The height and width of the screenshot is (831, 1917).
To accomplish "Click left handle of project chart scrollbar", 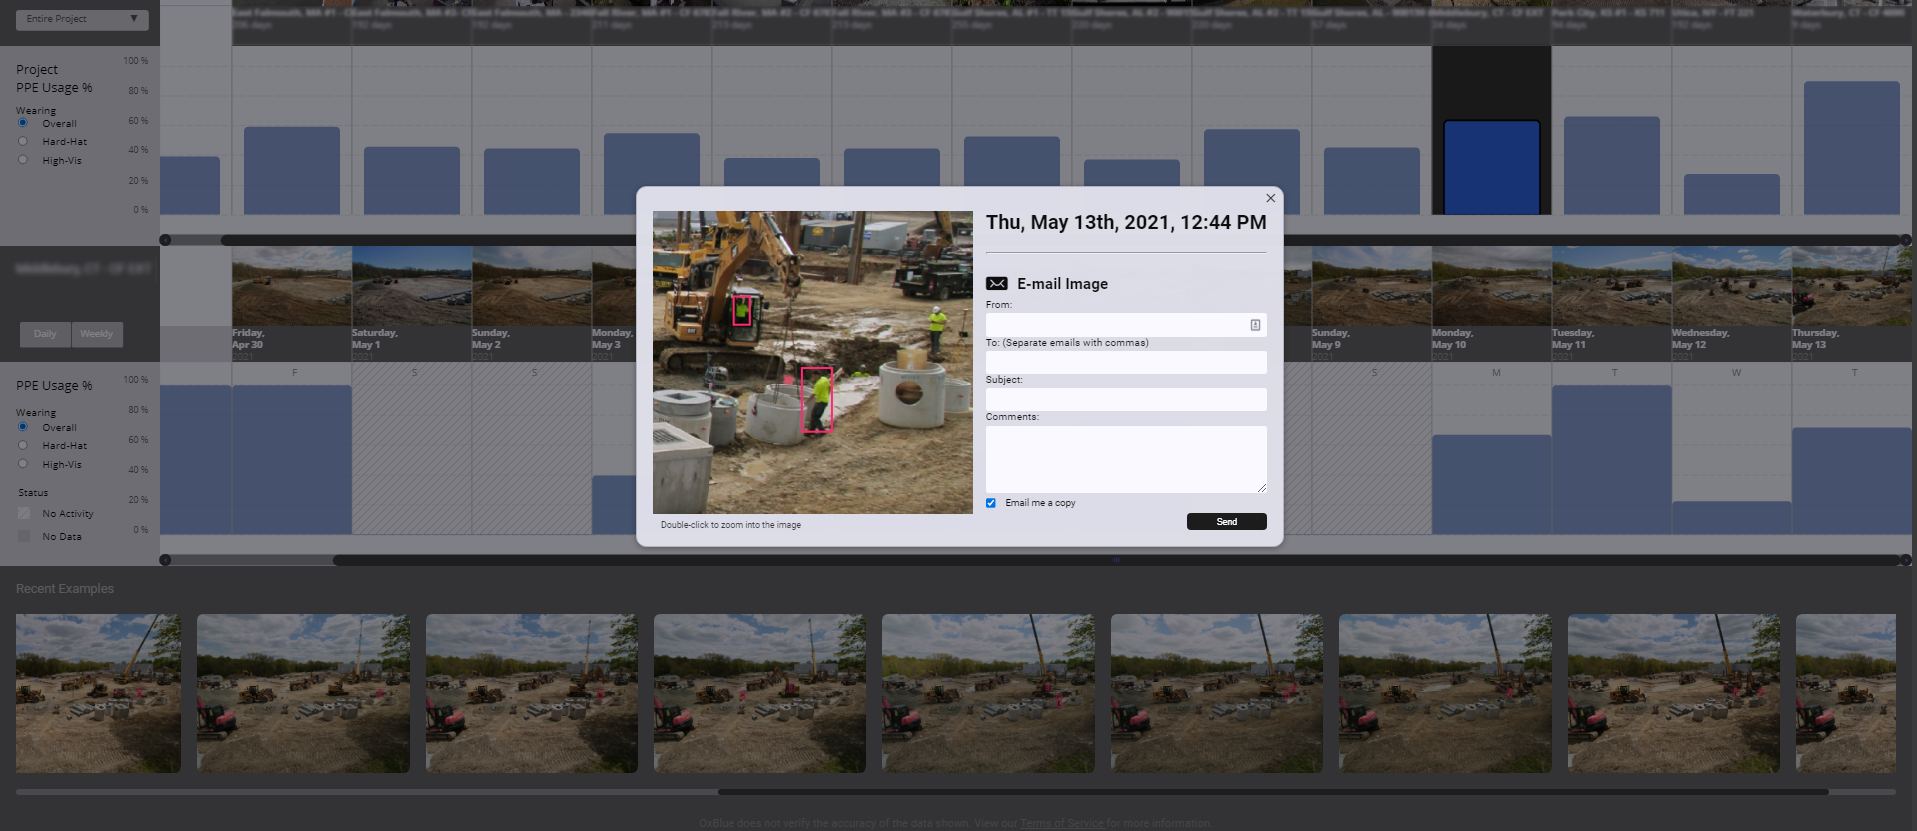I will (166, 240).
